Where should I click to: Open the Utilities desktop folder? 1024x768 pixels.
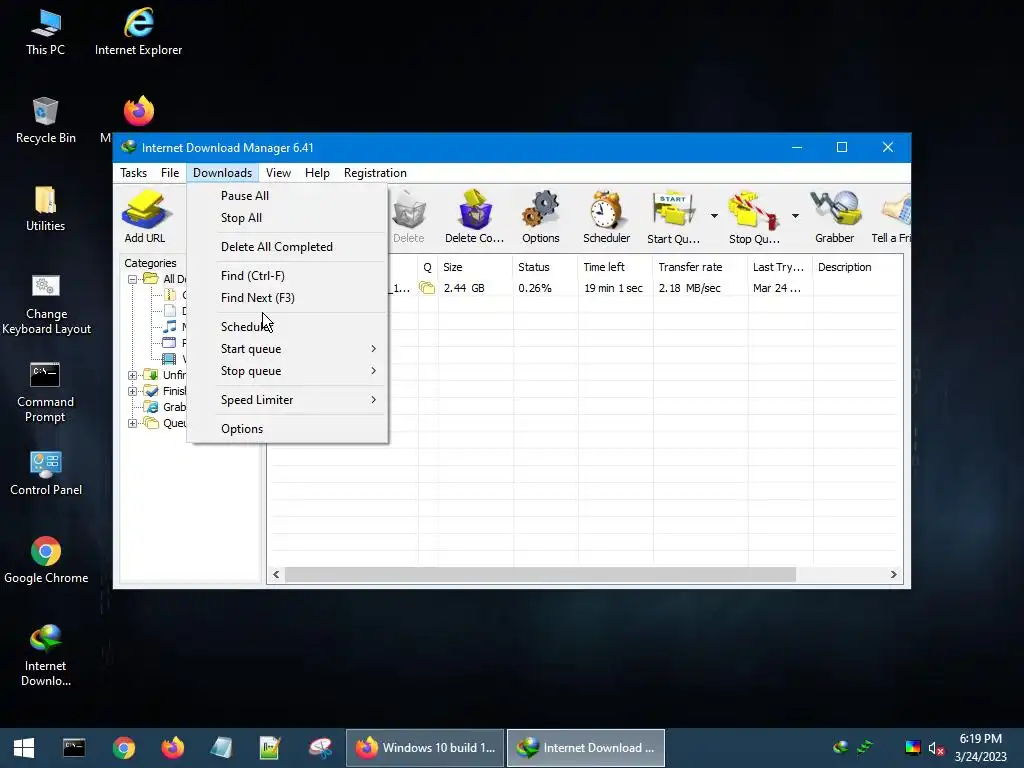click(46, 208)
